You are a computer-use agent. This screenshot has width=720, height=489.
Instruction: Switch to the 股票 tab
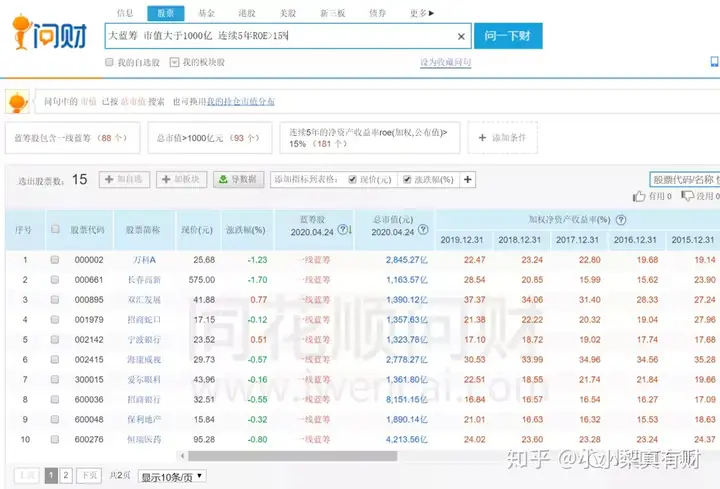click(x=166, y=13)
